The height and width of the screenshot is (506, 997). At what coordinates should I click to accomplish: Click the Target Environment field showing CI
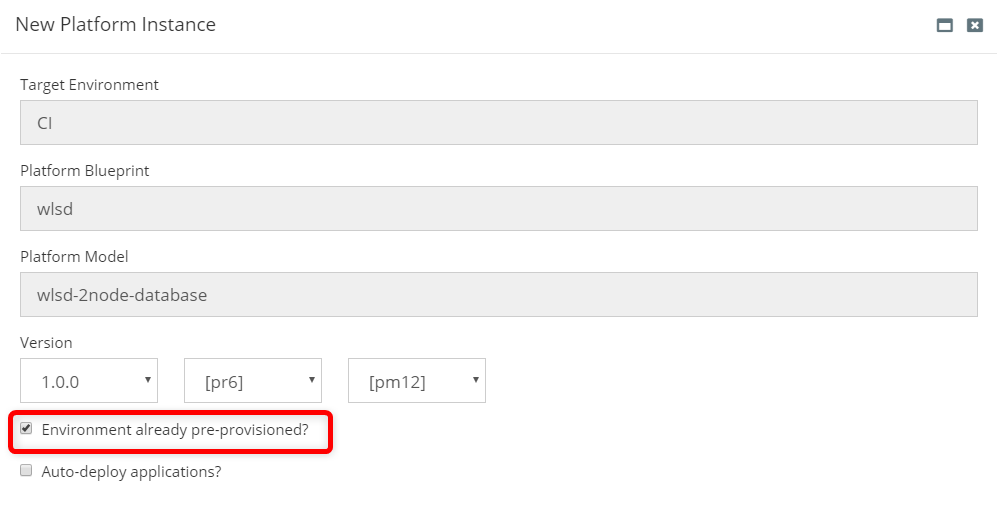click(498, 123)
